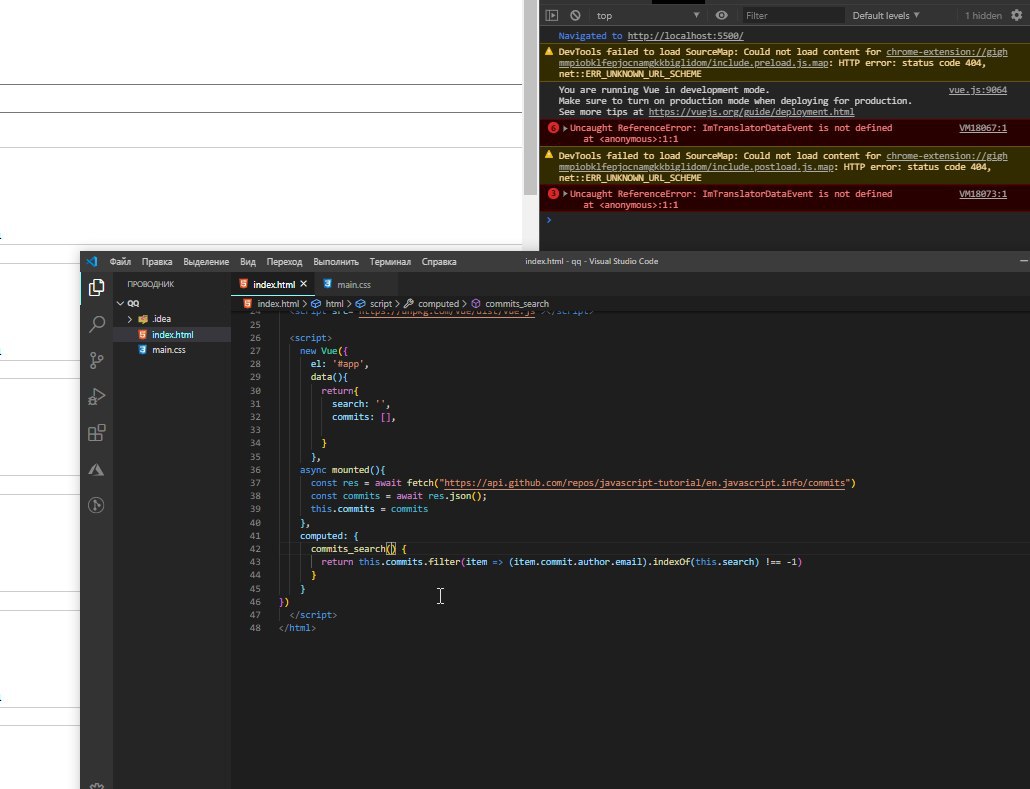
Task: Open the Default levels dropdown
Action: tap(886, 15)
